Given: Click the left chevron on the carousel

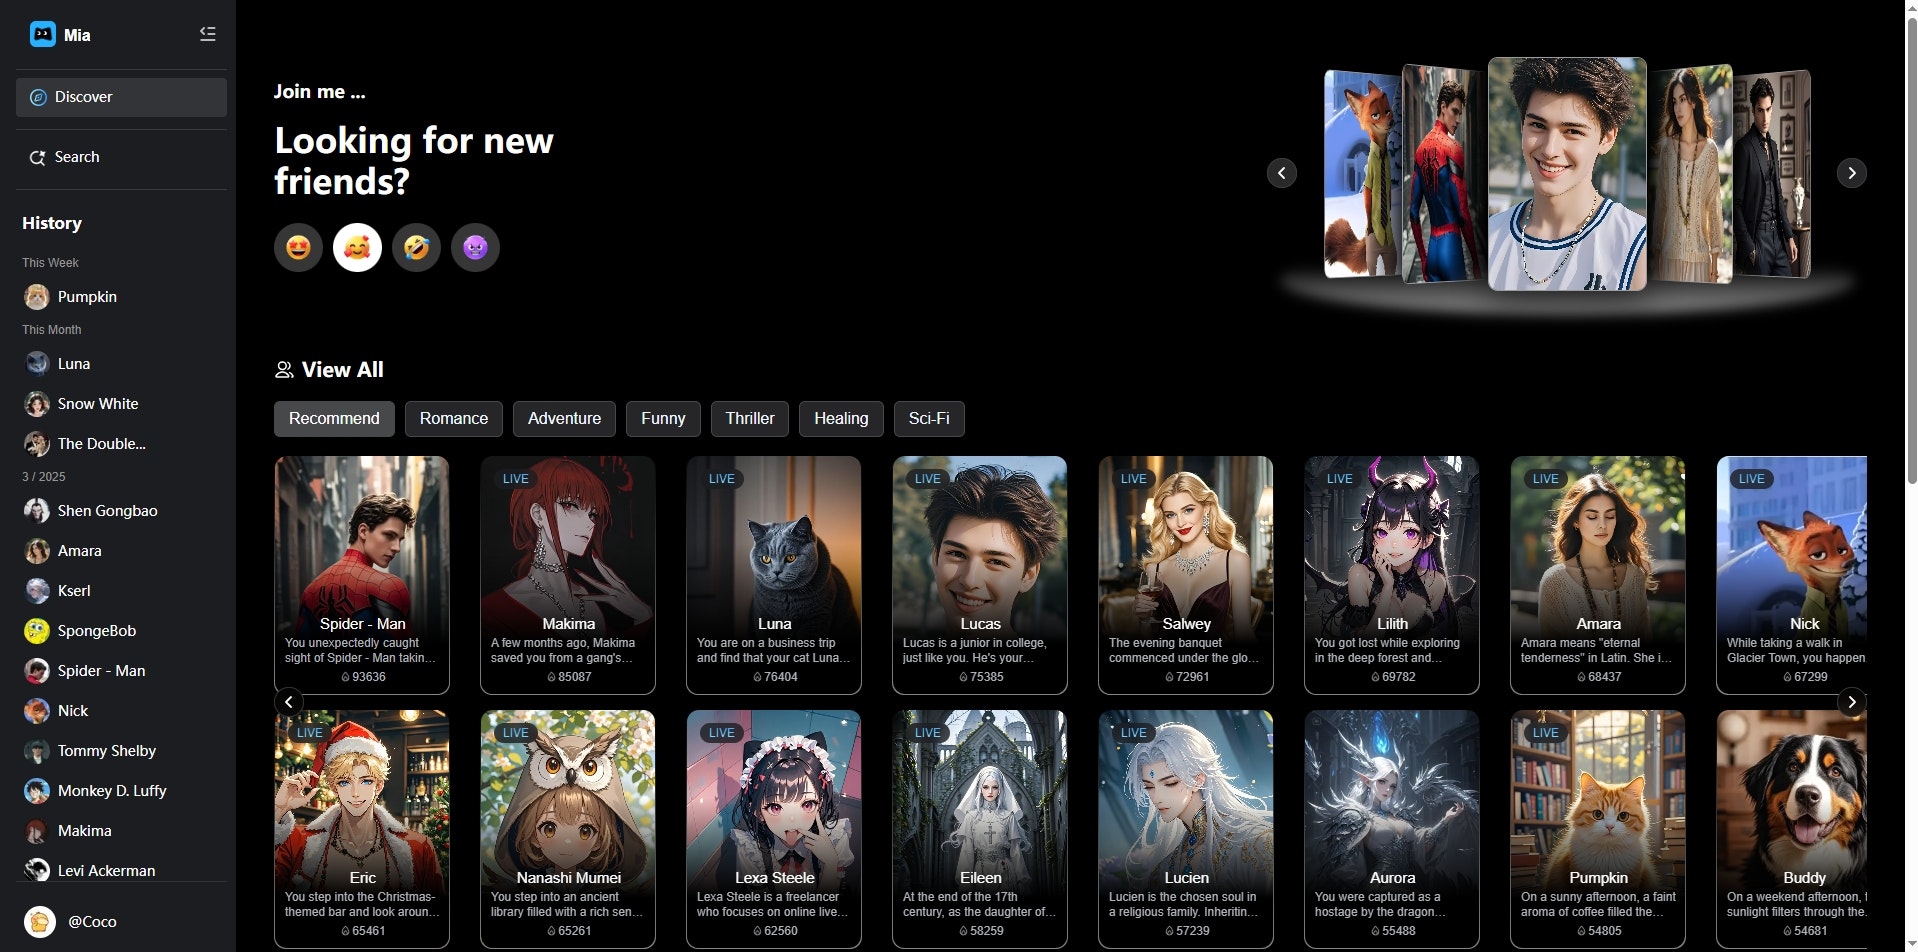Looking at the screenshot, I should coord(1283,173).
